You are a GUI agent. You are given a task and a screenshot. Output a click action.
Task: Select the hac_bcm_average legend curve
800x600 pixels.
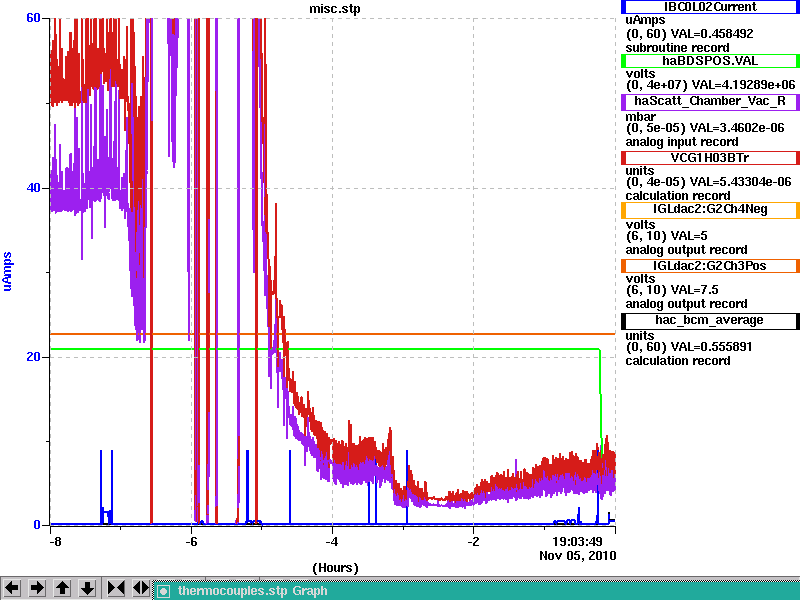pyautogui.click(x=710, y=320)
